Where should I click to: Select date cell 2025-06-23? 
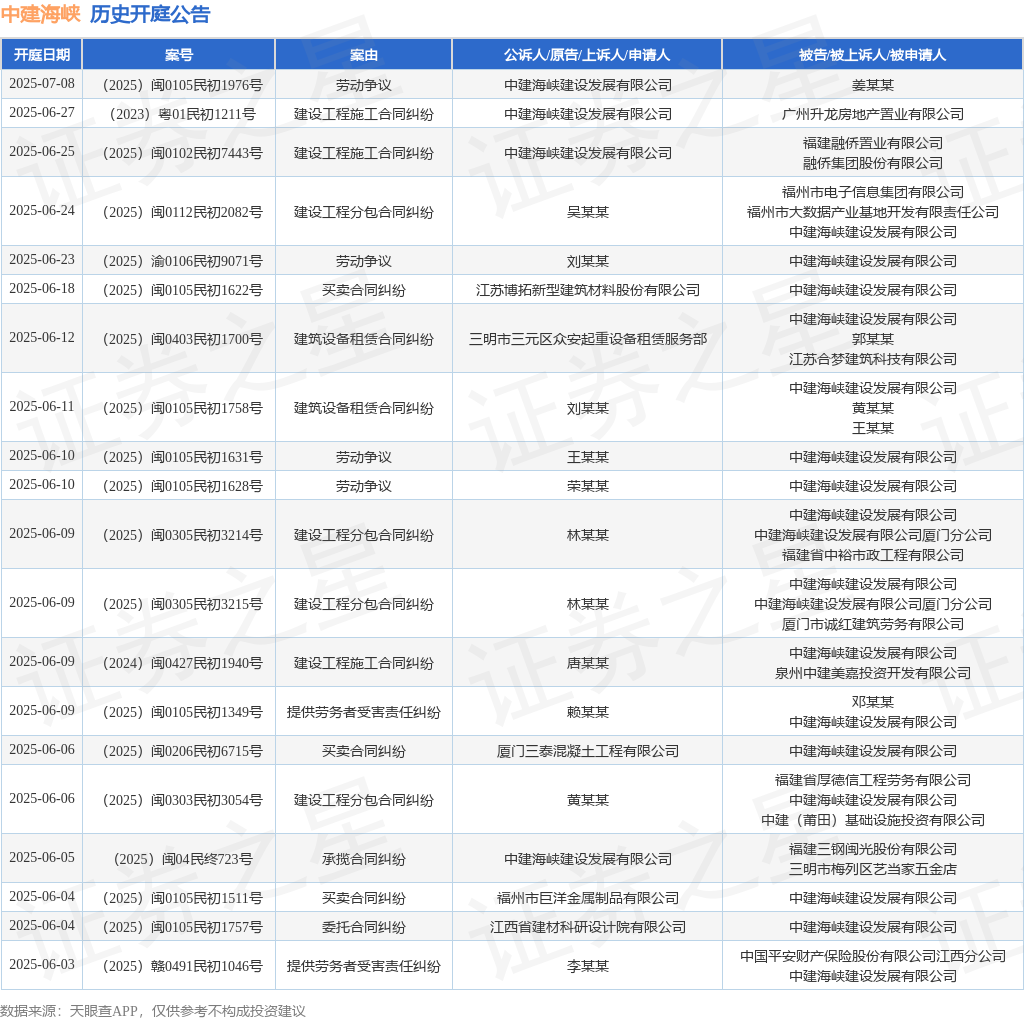(x=42, y=259)
